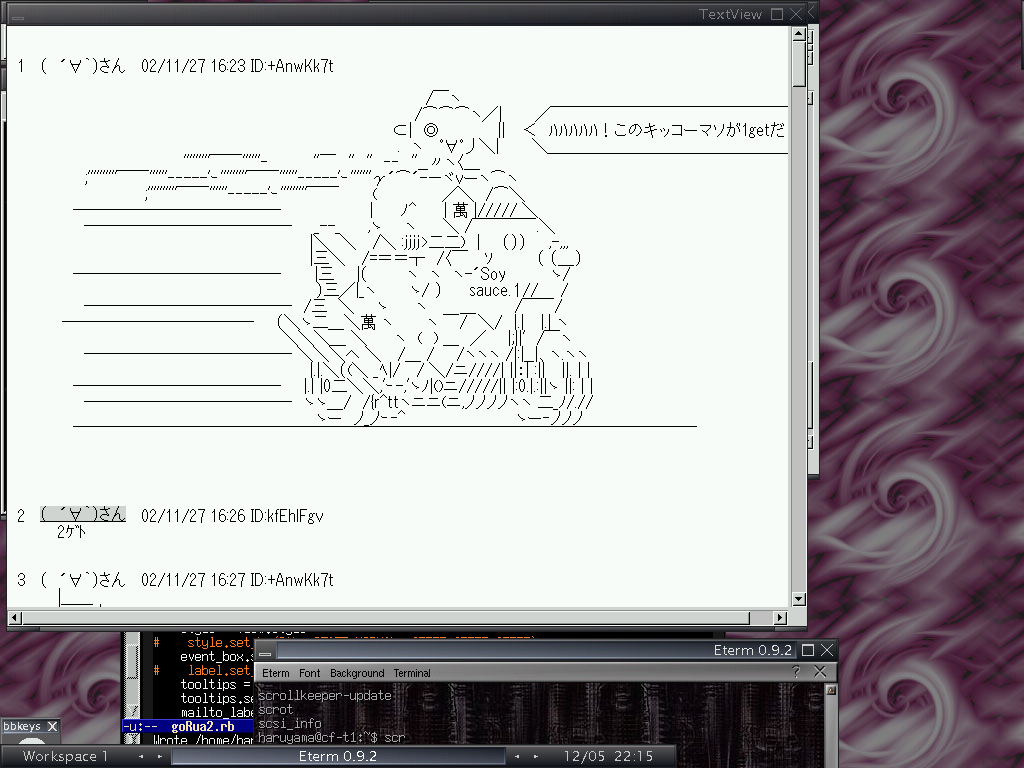Click Eterm scrollbar up arrow

click(831, 690)
